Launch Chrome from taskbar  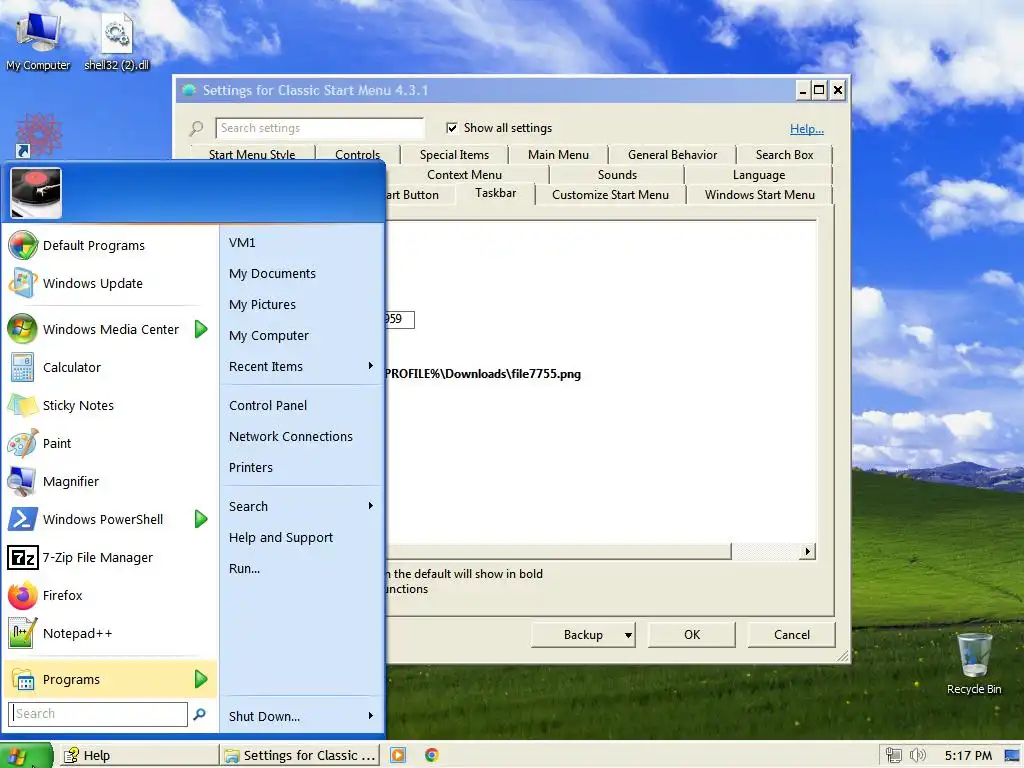(x=431, y=755)
